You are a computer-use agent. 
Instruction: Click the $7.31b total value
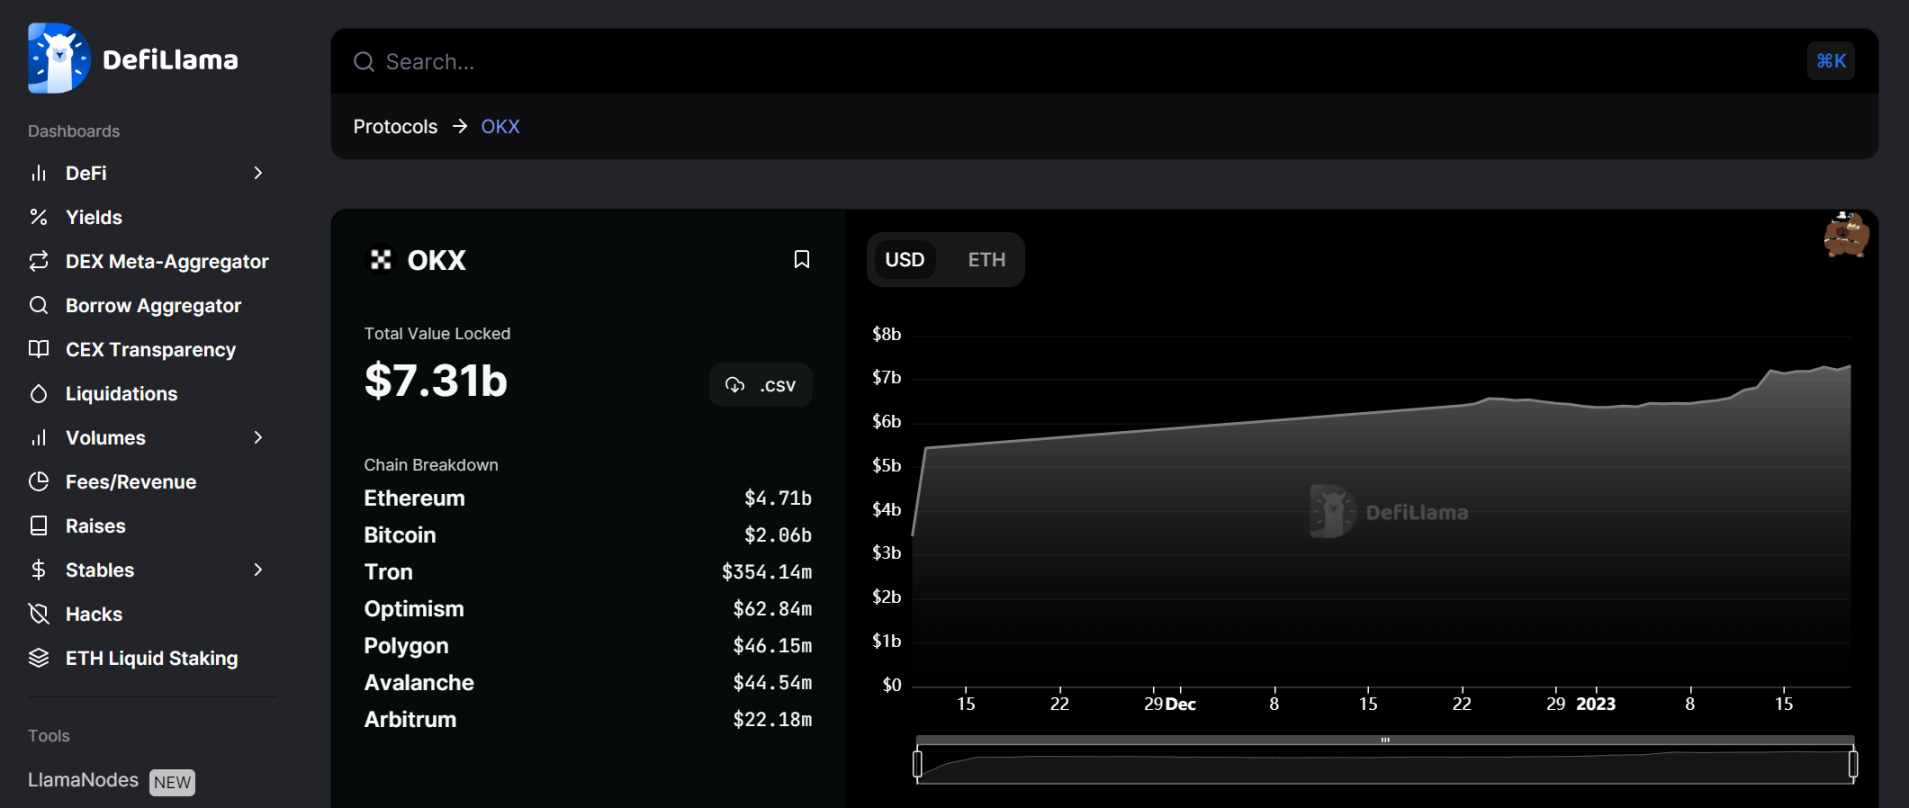click(436, 381)
